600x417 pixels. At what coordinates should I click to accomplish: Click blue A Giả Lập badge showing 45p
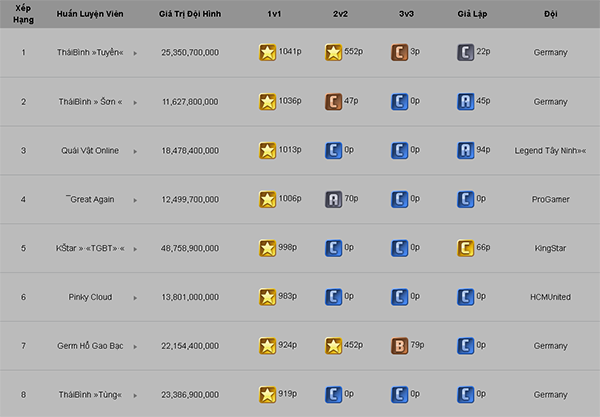point(465,102)
